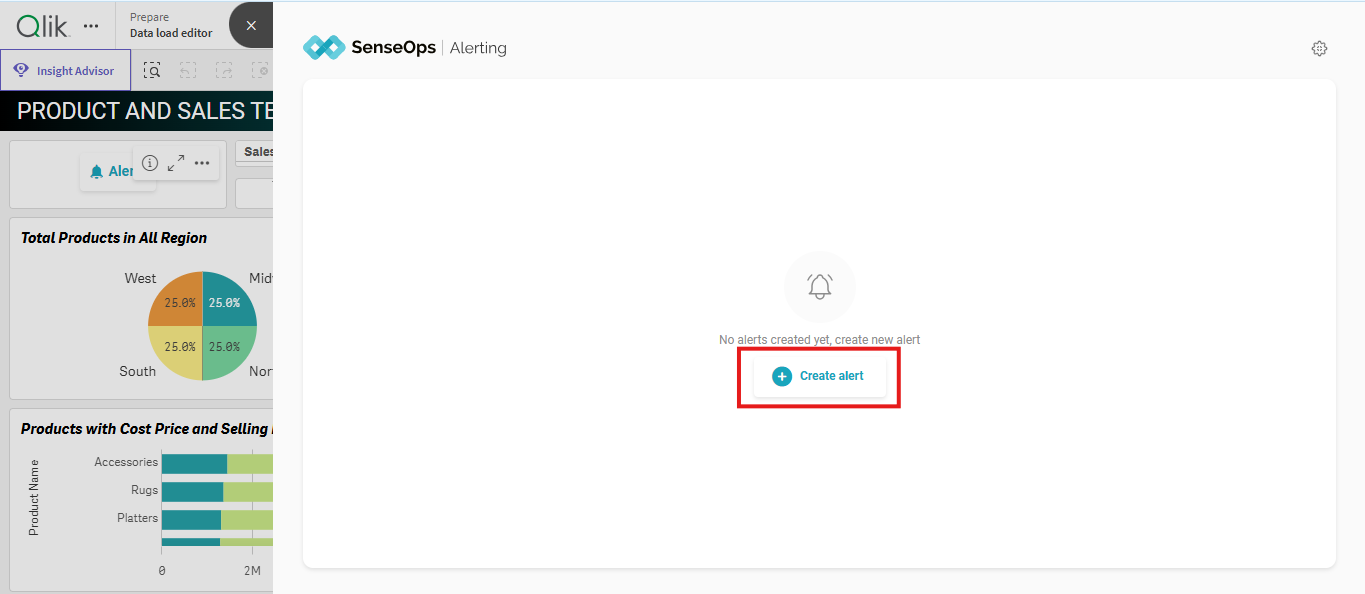Screen dimensions: 1365x594
Task: Click the 'PRODUCT AND SALES' sheet title
Action: point(145,111)
